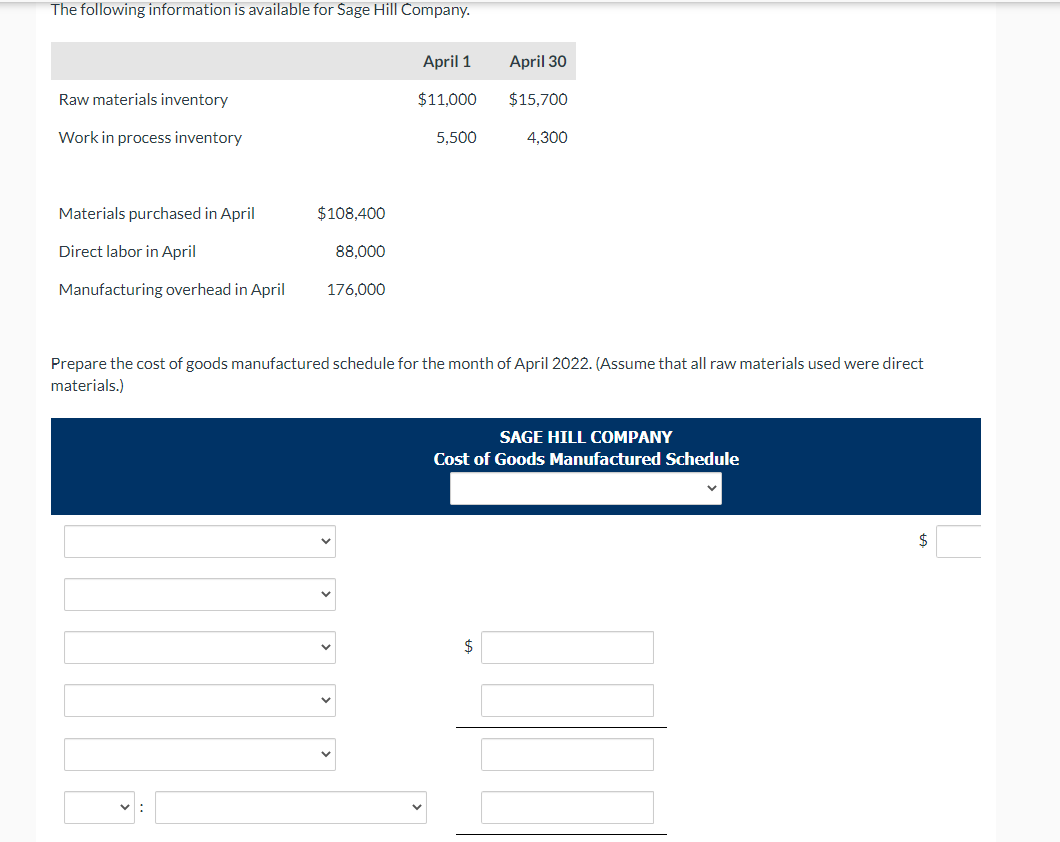The height and width of the screenshot is (842, 1060).
Task: Click the first middle-column amount field with dollar sign
Action: coord(567,647)
